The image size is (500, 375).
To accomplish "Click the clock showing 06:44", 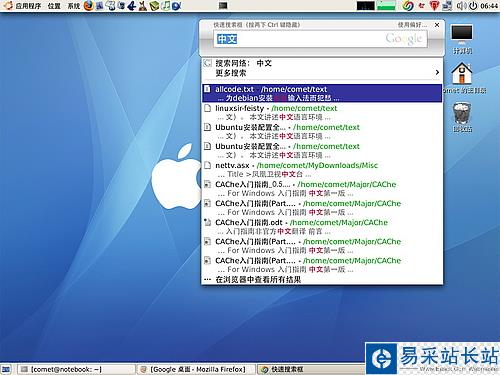I will pos(489,6).
